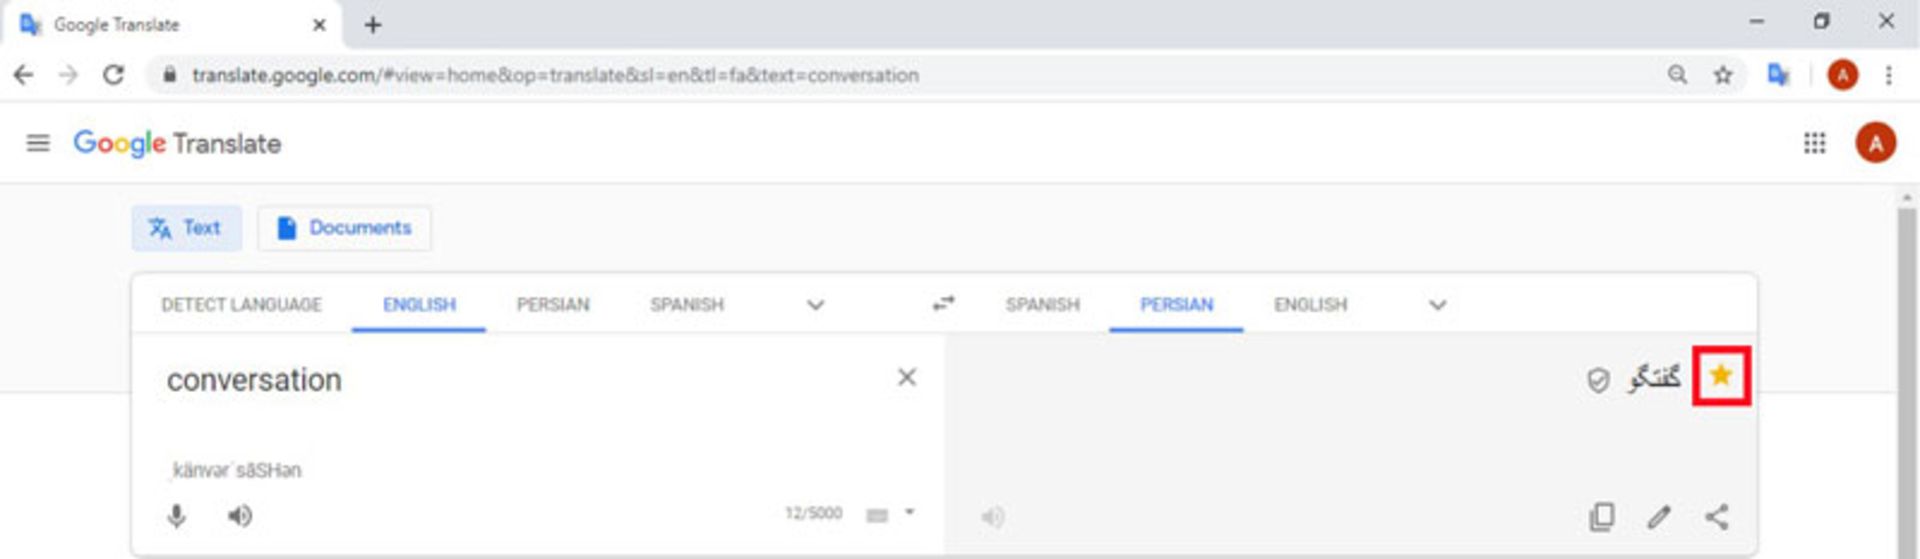Expand keyboard input options arrow

point(910,512)
